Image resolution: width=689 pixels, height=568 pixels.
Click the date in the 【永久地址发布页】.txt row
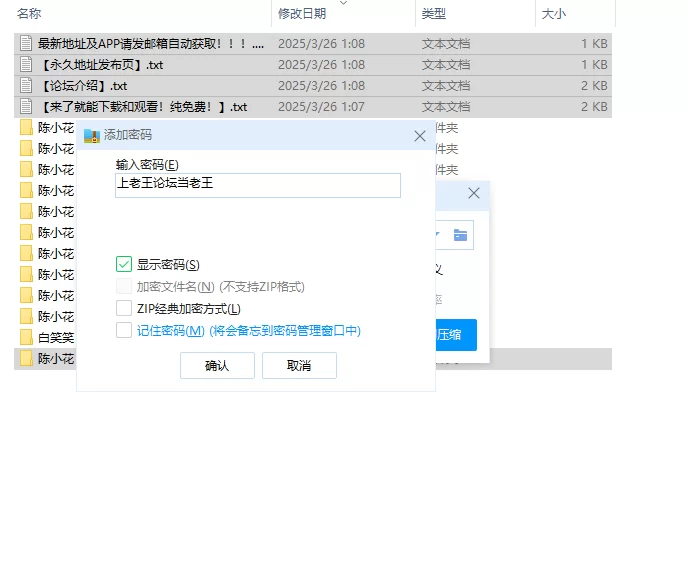[x=321, y=65]
